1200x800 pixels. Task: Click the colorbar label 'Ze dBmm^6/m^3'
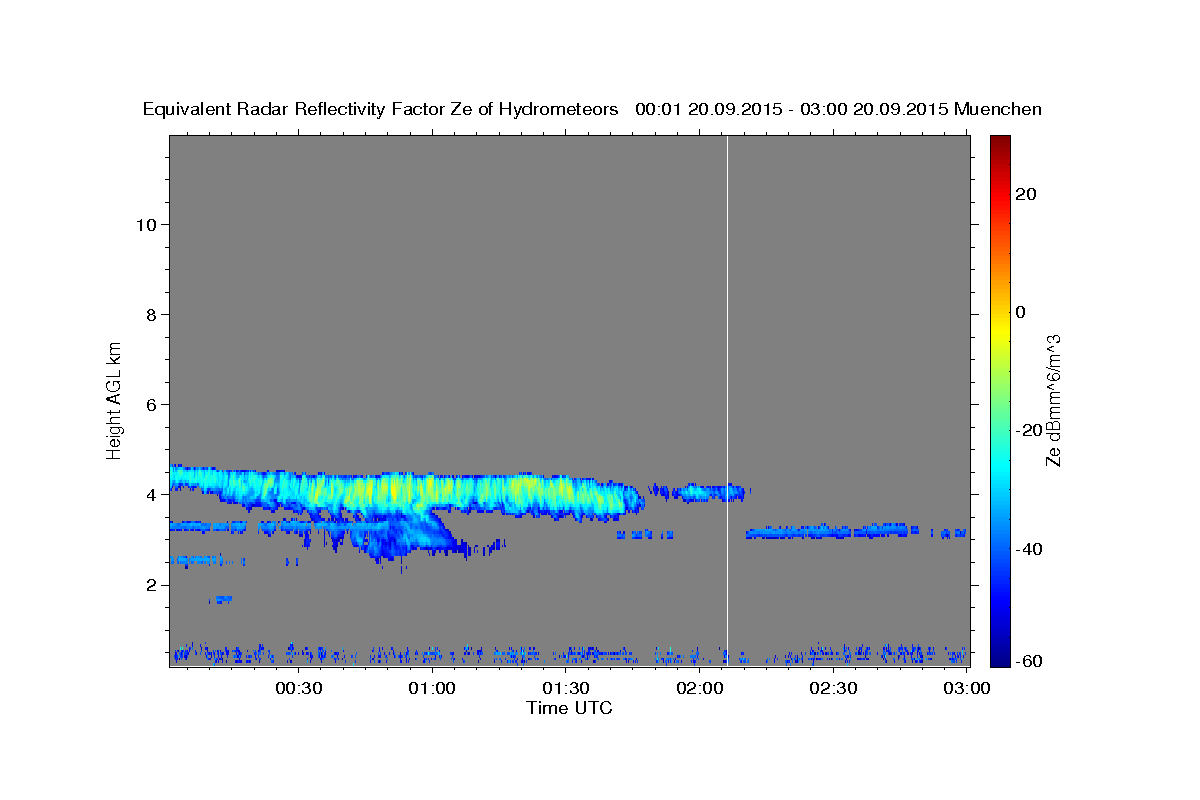click(x=1053, y=400)
